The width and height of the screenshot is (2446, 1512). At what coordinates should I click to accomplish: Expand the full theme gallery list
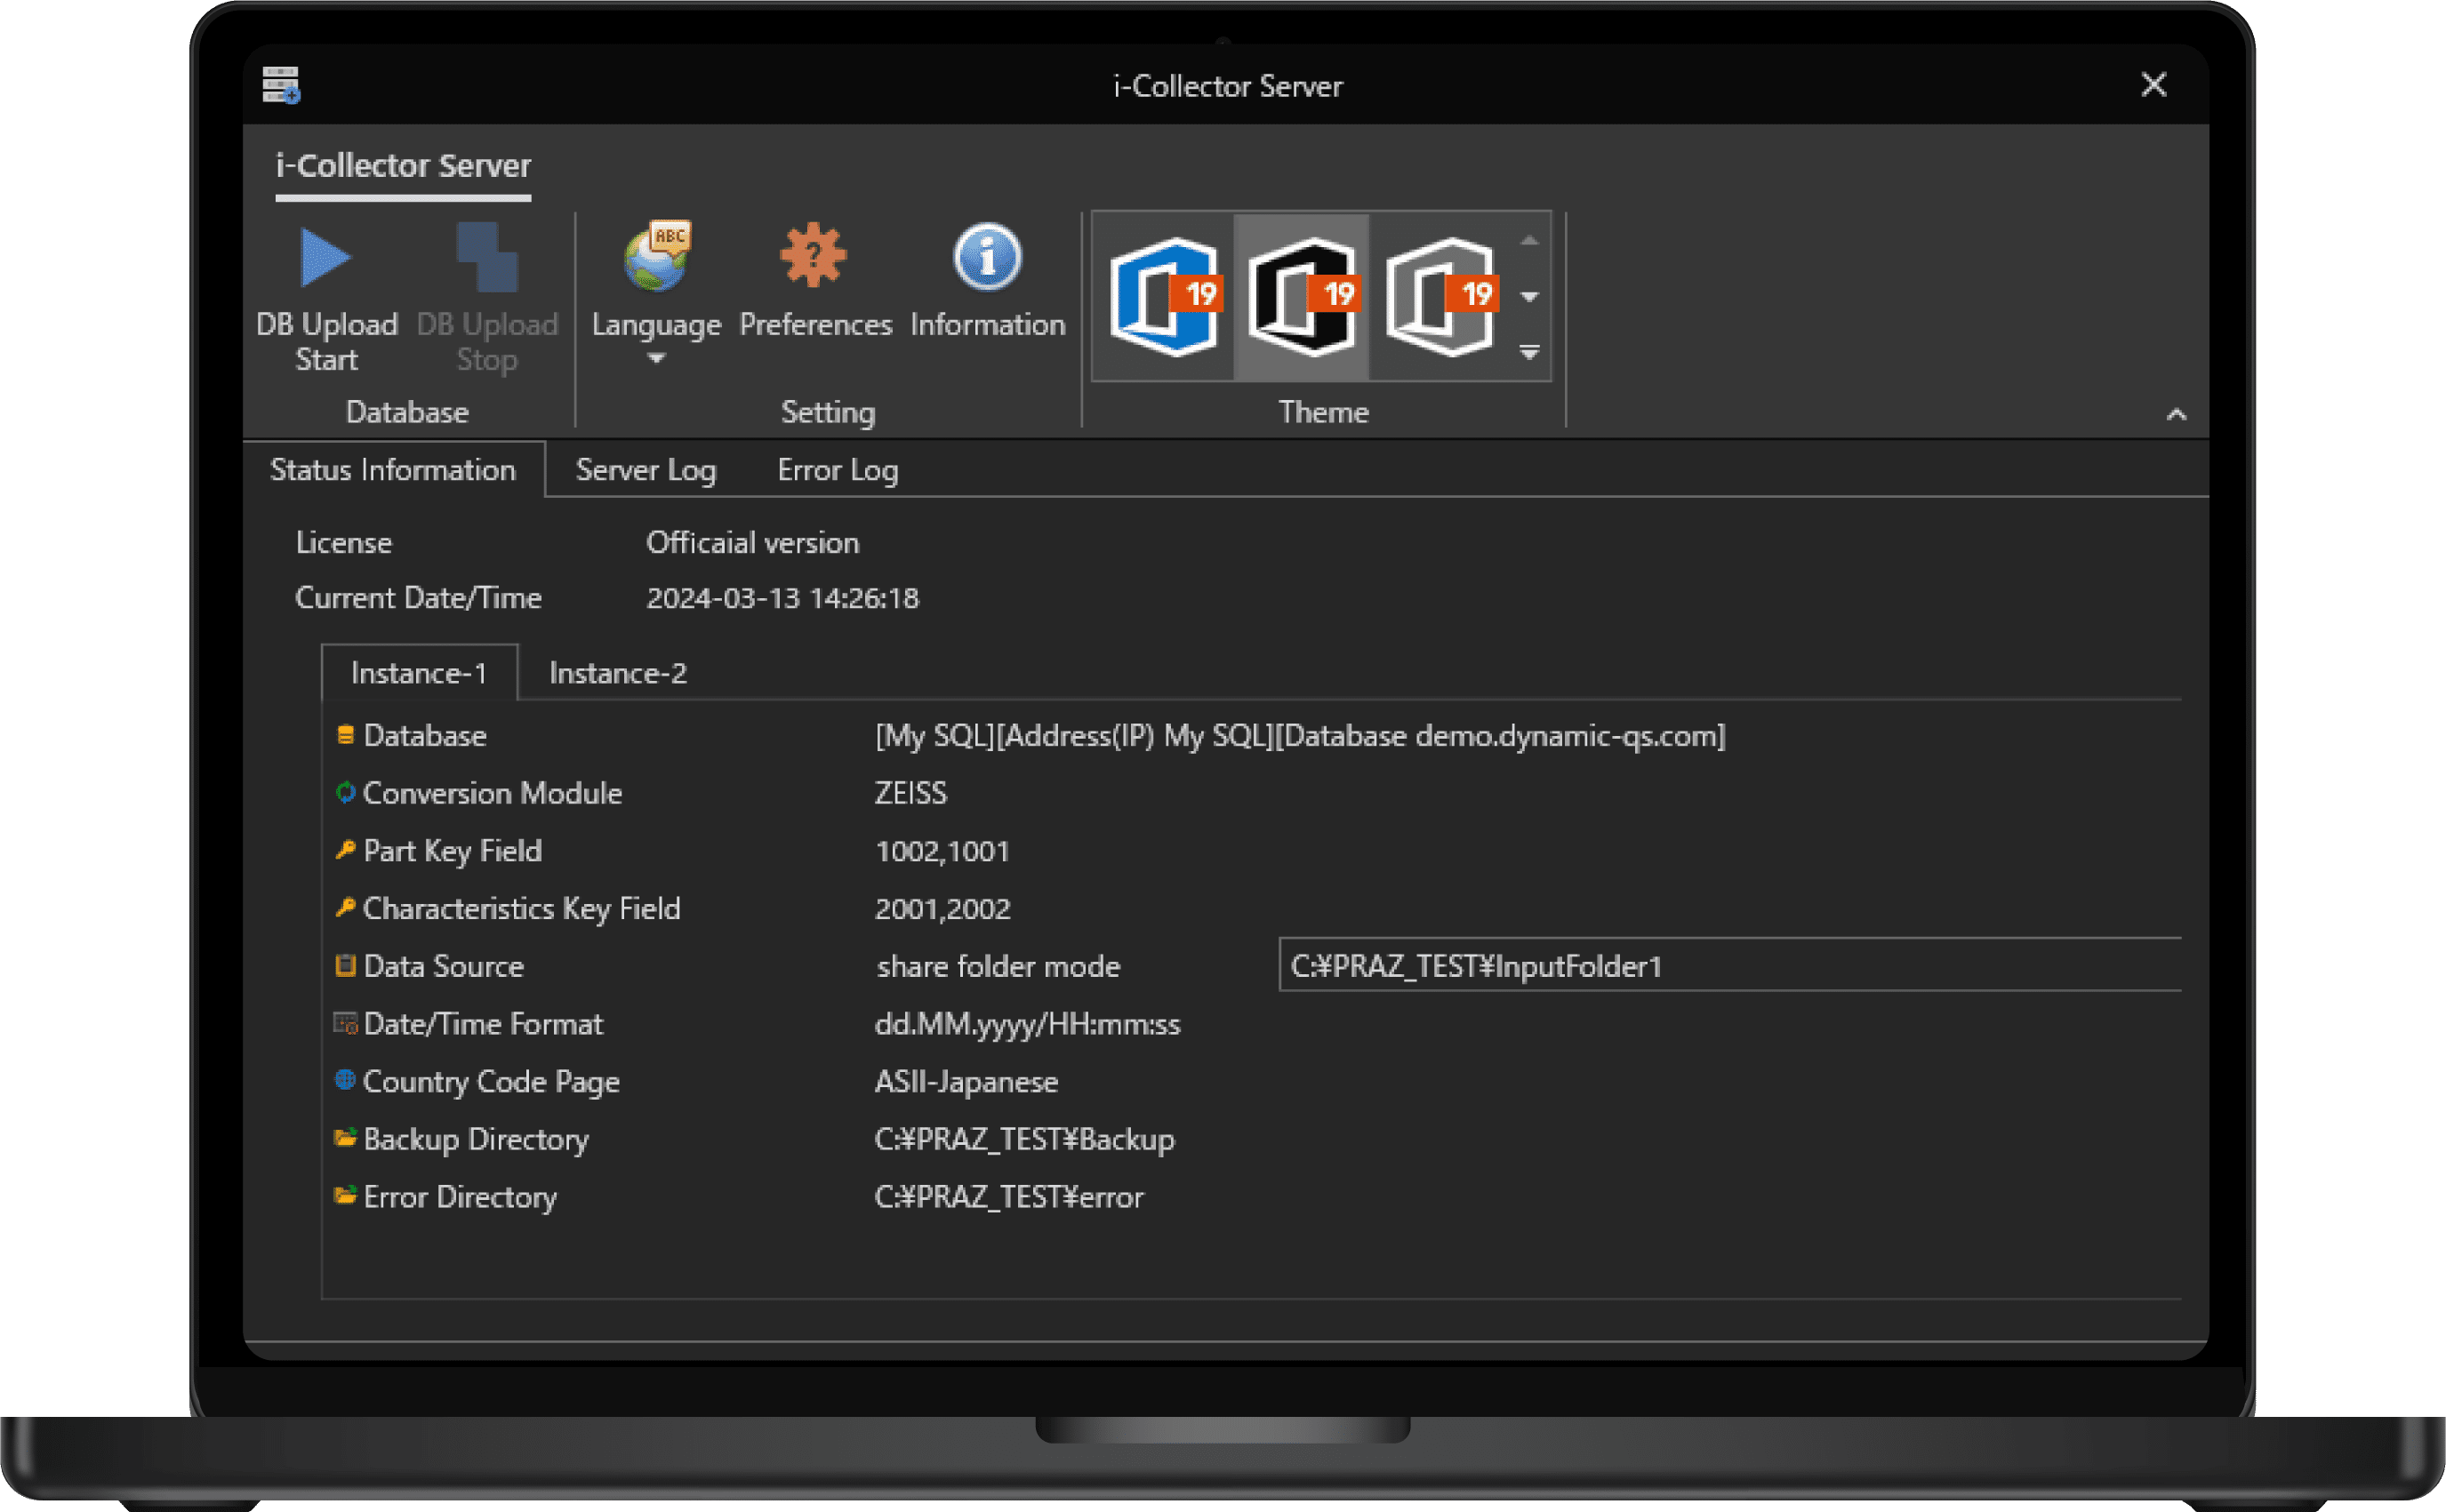(x=1529, y=352)
